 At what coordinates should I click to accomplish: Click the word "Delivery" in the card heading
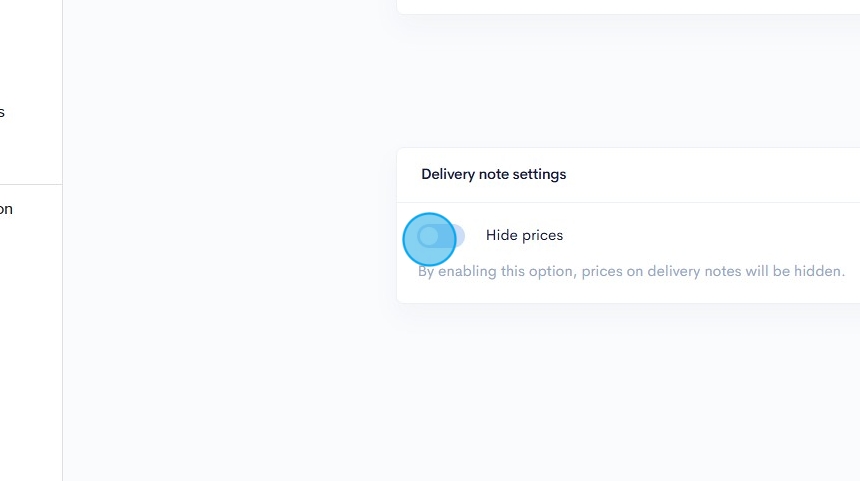click(448, 174)
